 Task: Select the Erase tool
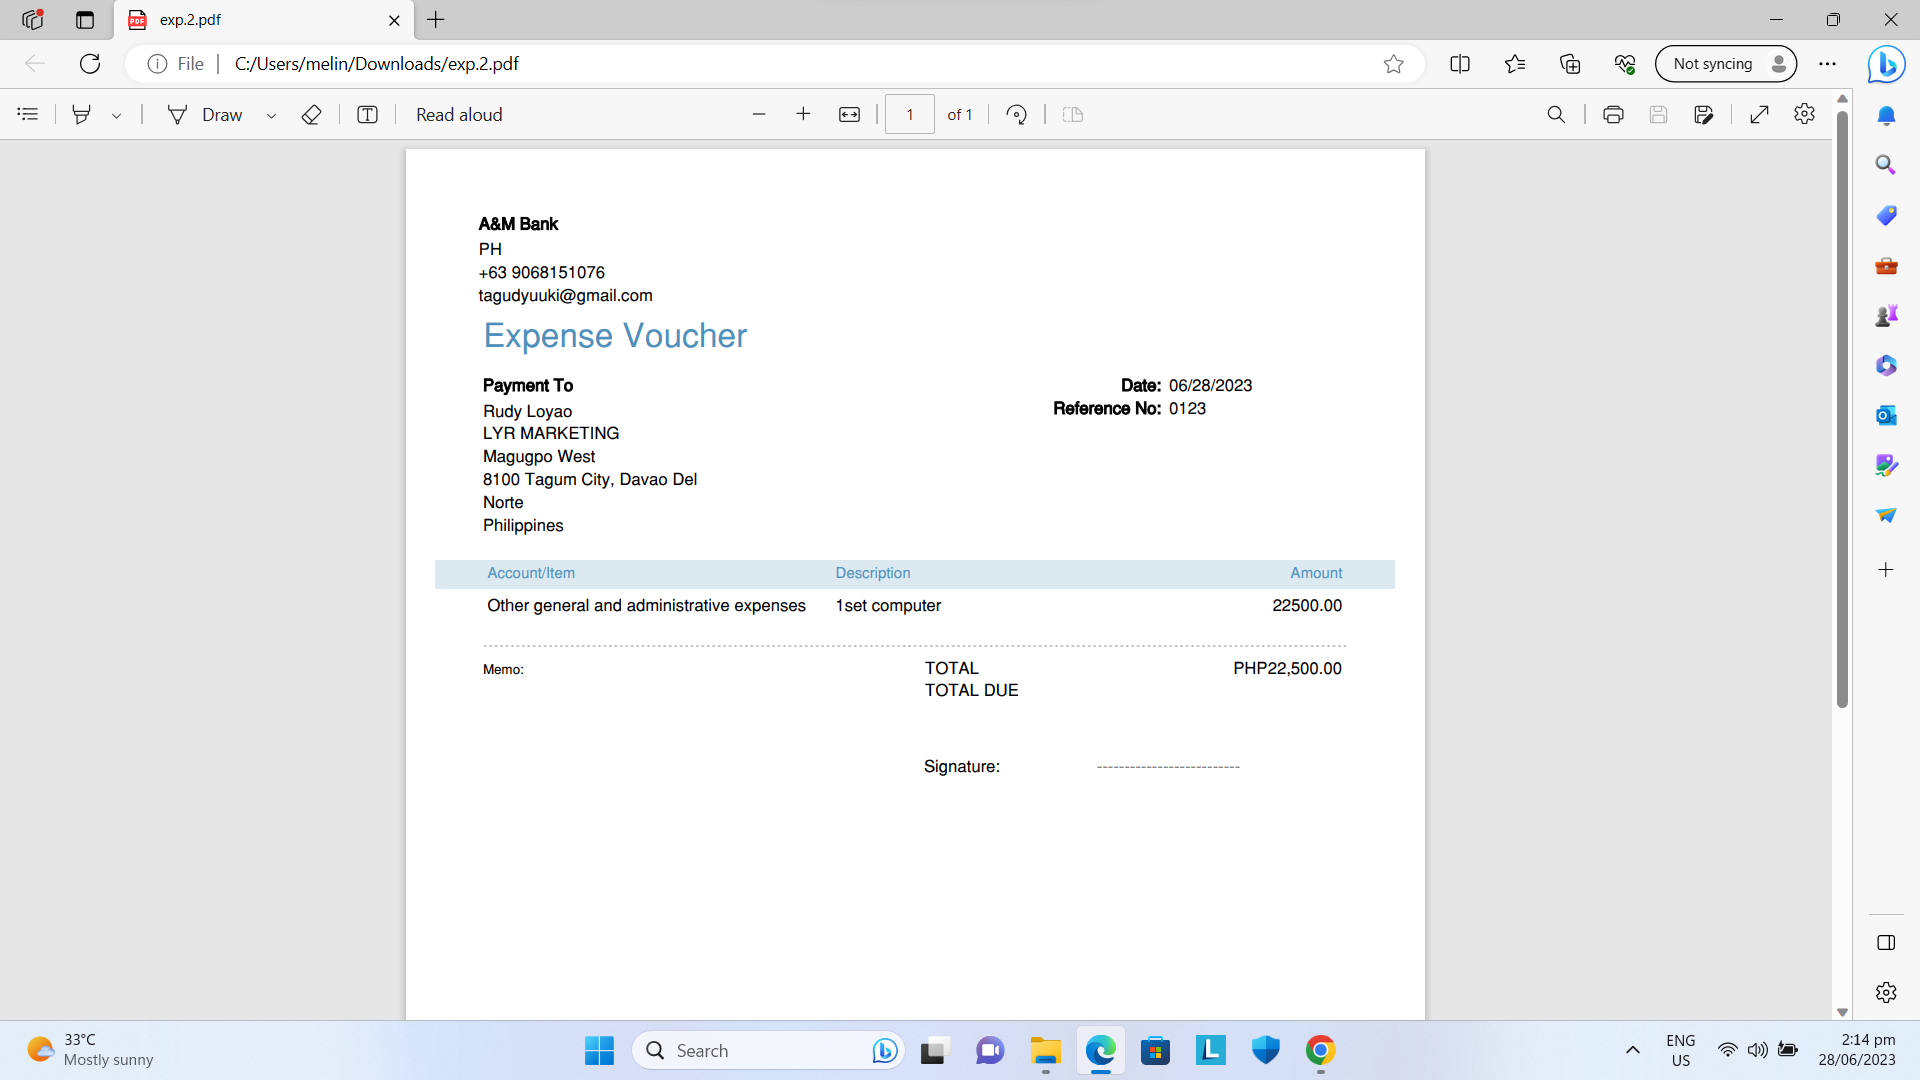click(x=311, y=114)
